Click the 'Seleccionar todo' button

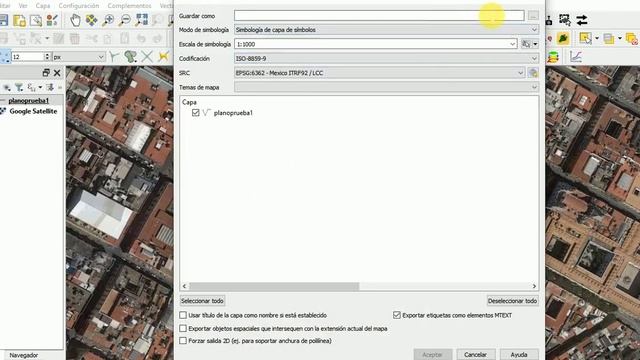[x=202, y=301]
